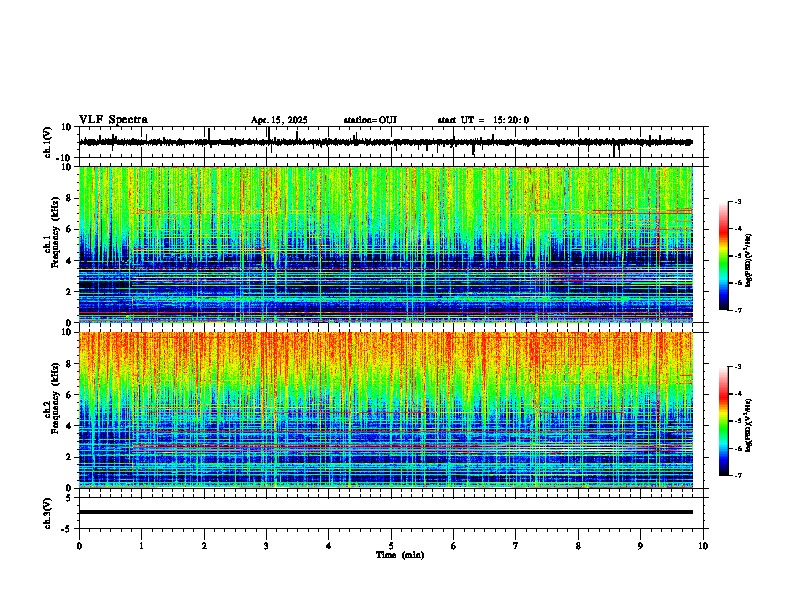Click the "2" kHz tick on ch.2 frequency axis

(x=70, y=457)
